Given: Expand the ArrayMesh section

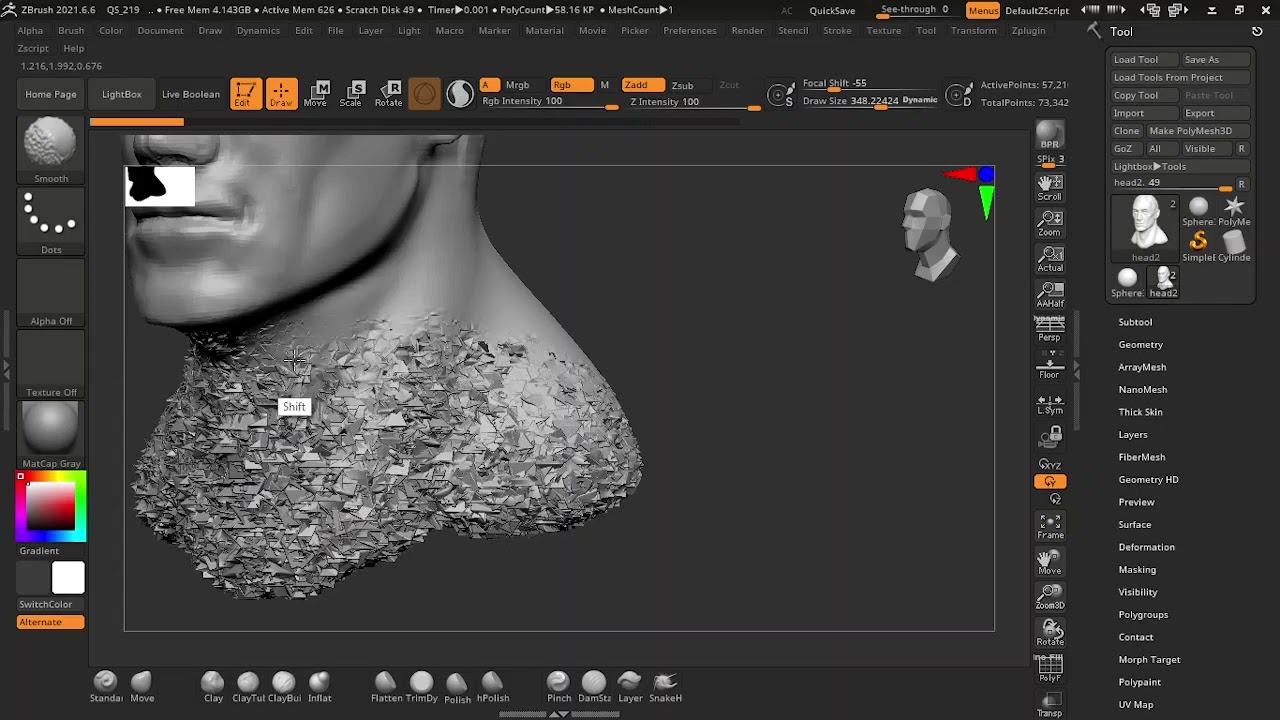Looking at the screenshot, I should (1142, 367).
